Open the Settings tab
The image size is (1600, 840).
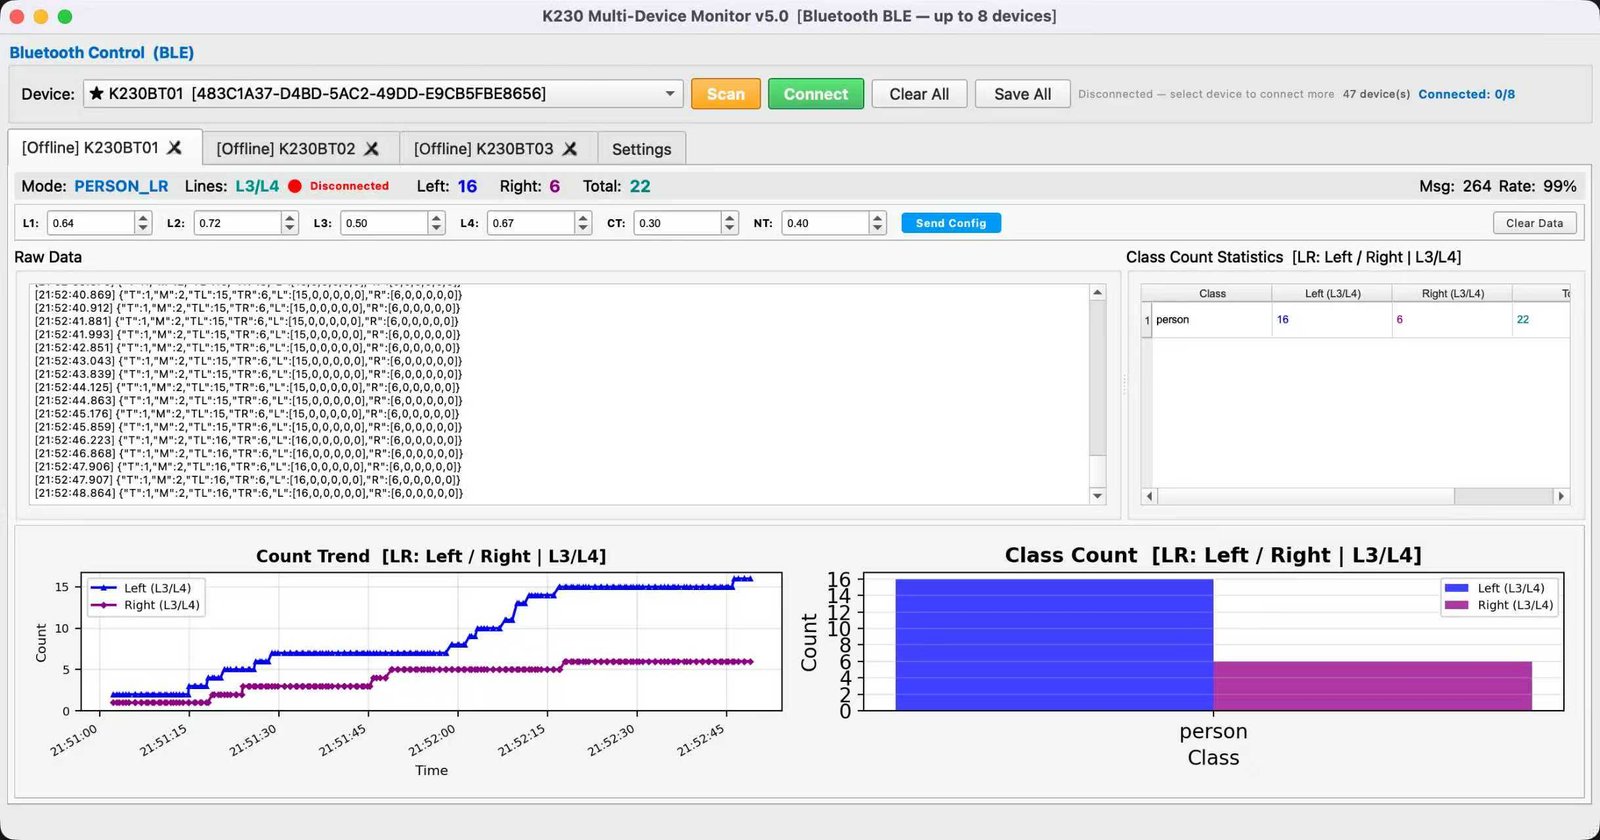(x=642, y=149)
